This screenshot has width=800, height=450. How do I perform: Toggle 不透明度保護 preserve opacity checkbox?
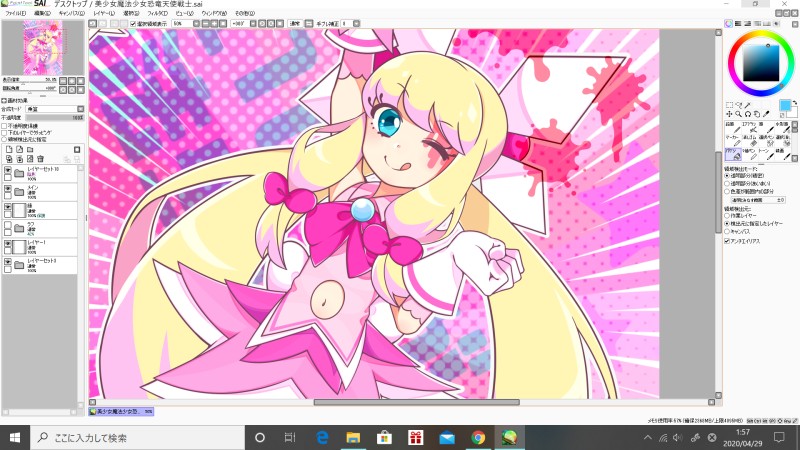[4, 126]
